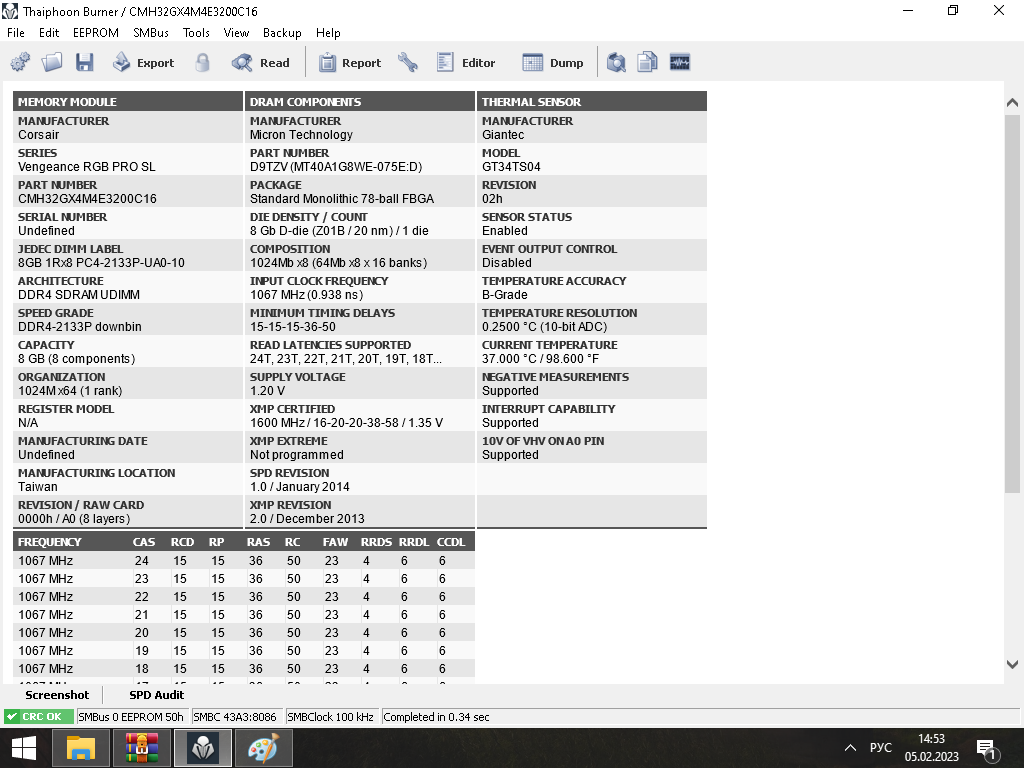The width and height of the screenshot is (1024, 768).
Task: Click the padlock write-protection icon
Action: click(202, 62)
